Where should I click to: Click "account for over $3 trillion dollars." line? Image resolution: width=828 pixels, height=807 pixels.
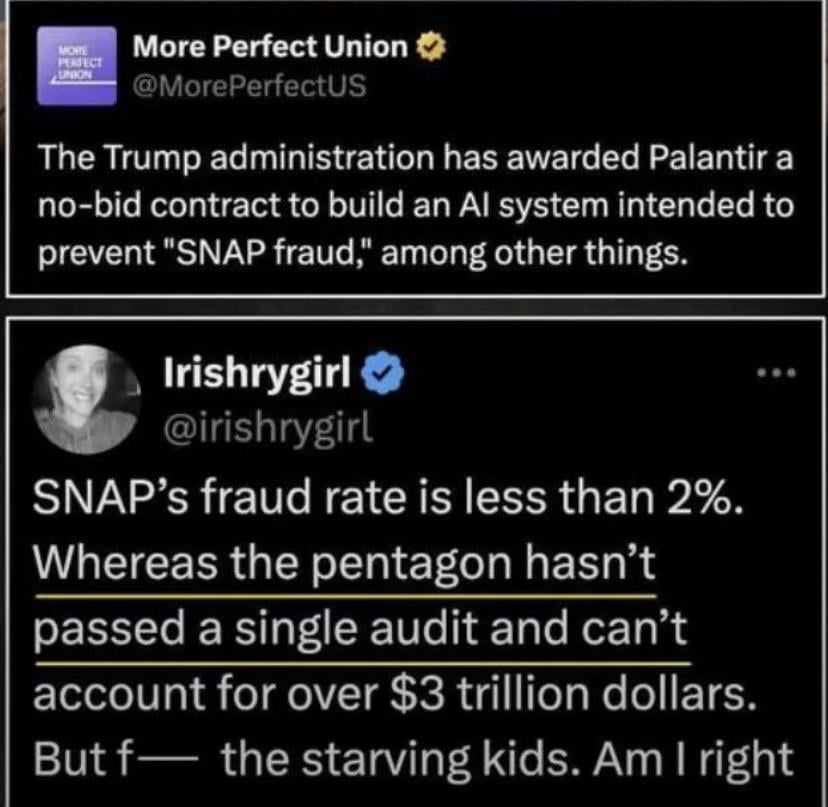(x=391, y=695)
